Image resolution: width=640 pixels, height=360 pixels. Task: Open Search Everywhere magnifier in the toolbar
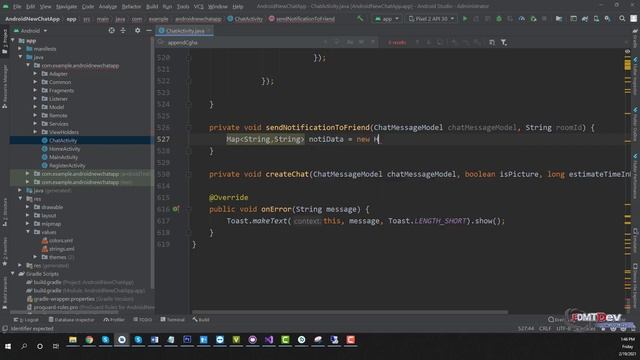point(622,19)
